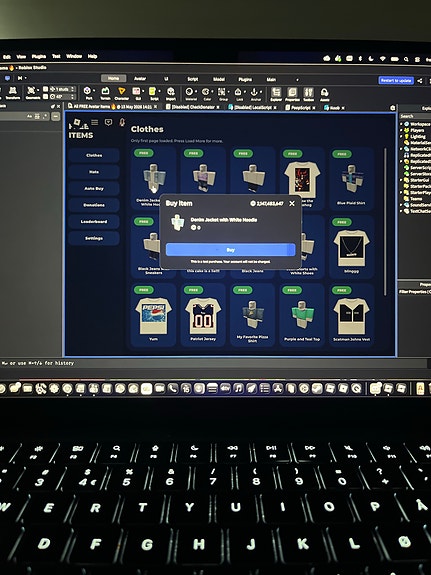This screenshot has height=575, width=431.
Task: Open the Terrain editor tool
Action: 105,93
